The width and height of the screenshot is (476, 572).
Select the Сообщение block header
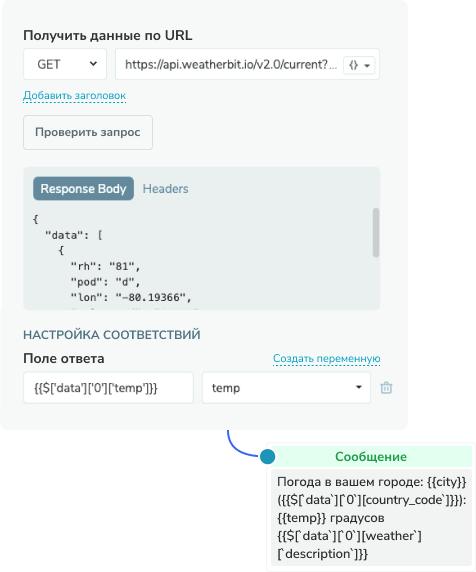click(x=371, y=456)
